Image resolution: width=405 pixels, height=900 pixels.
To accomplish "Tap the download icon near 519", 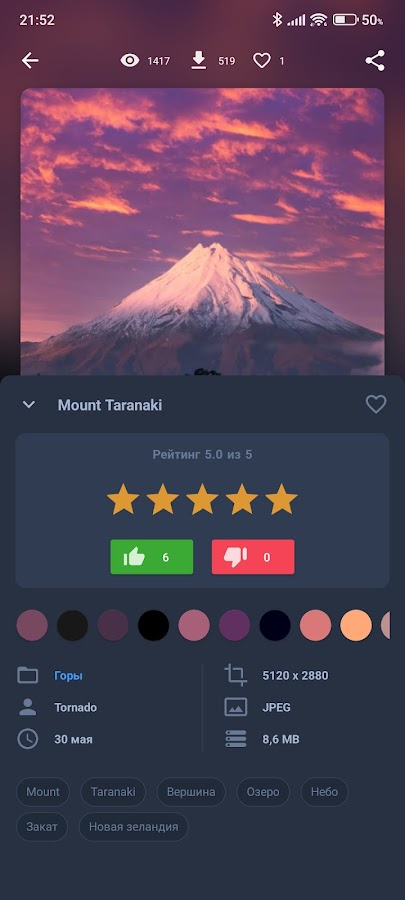I will coord(198,60).
